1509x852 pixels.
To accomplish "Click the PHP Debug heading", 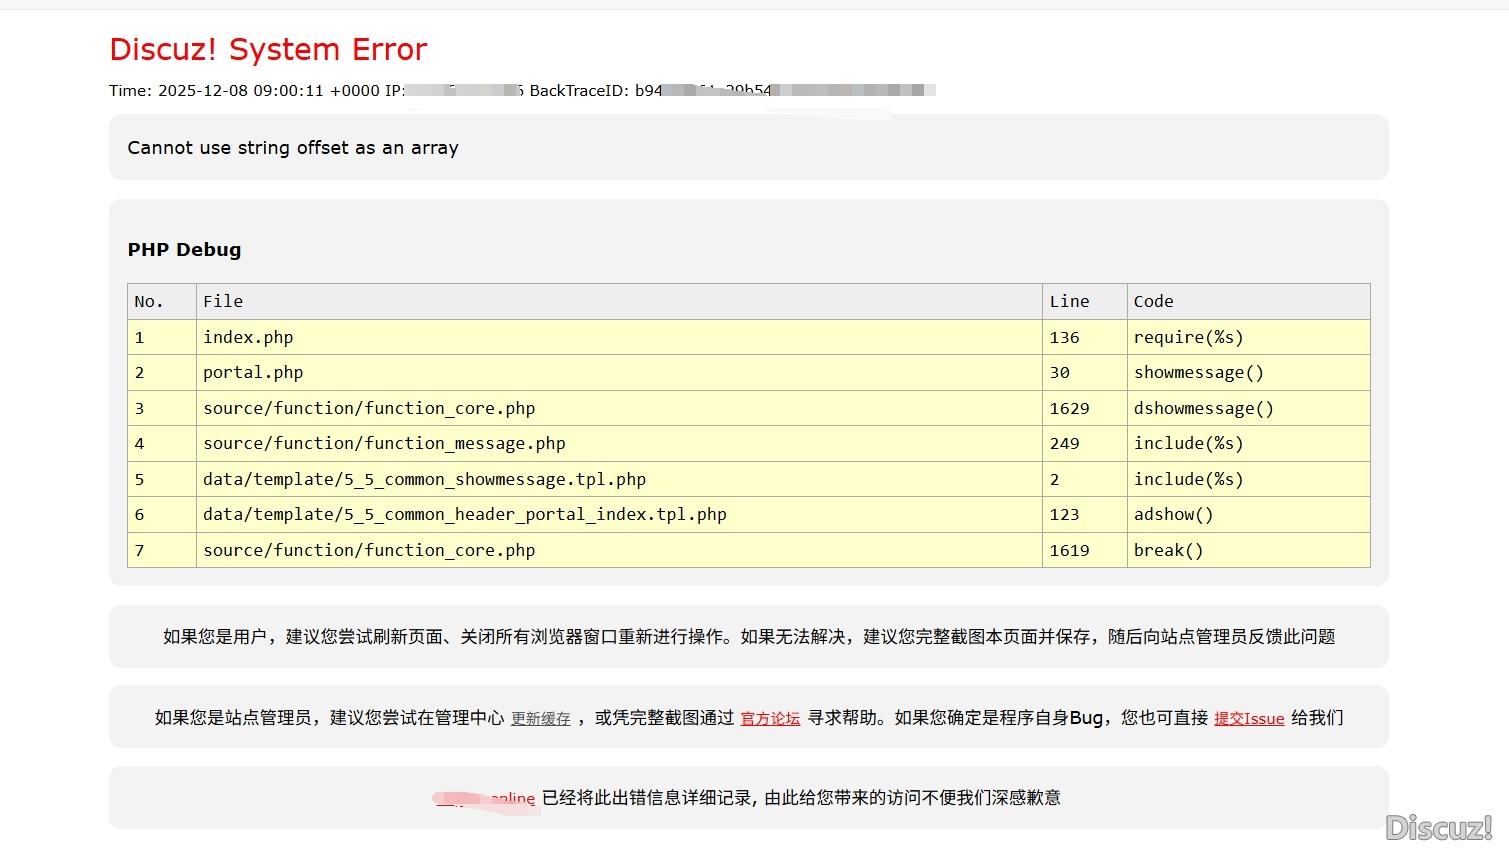I will [184, 250].
